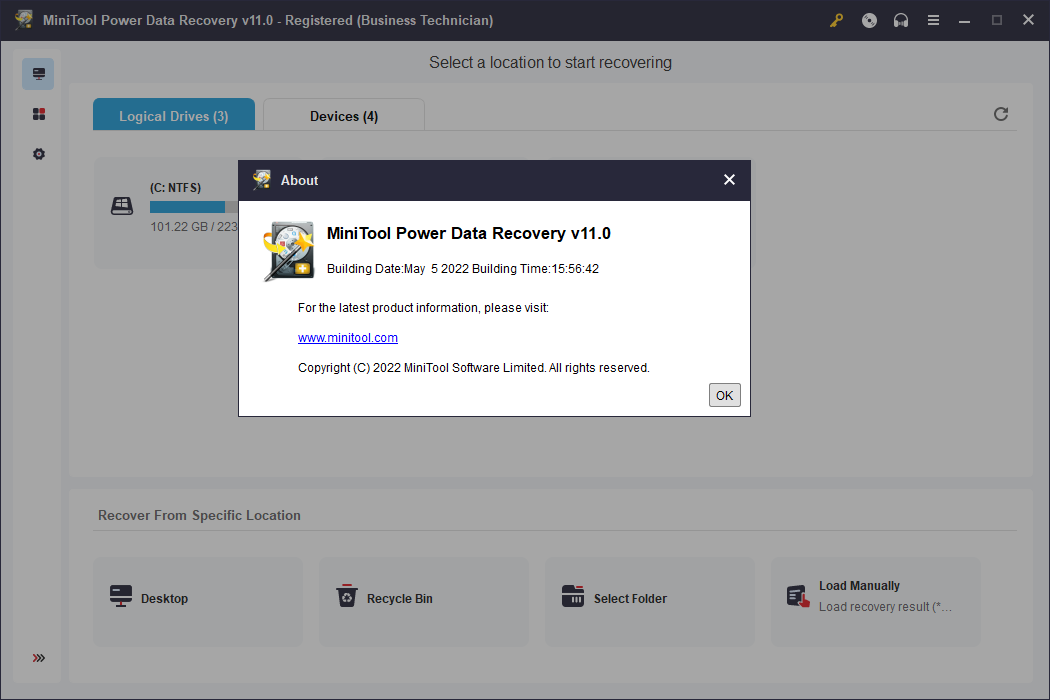This screenshot has width=1050, height=700.
Task: Close the About dialog with X
Action: coord(729,180)
